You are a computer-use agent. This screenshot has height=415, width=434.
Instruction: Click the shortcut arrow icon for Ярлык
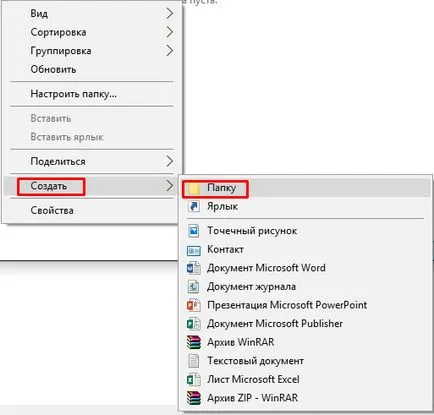193,206
